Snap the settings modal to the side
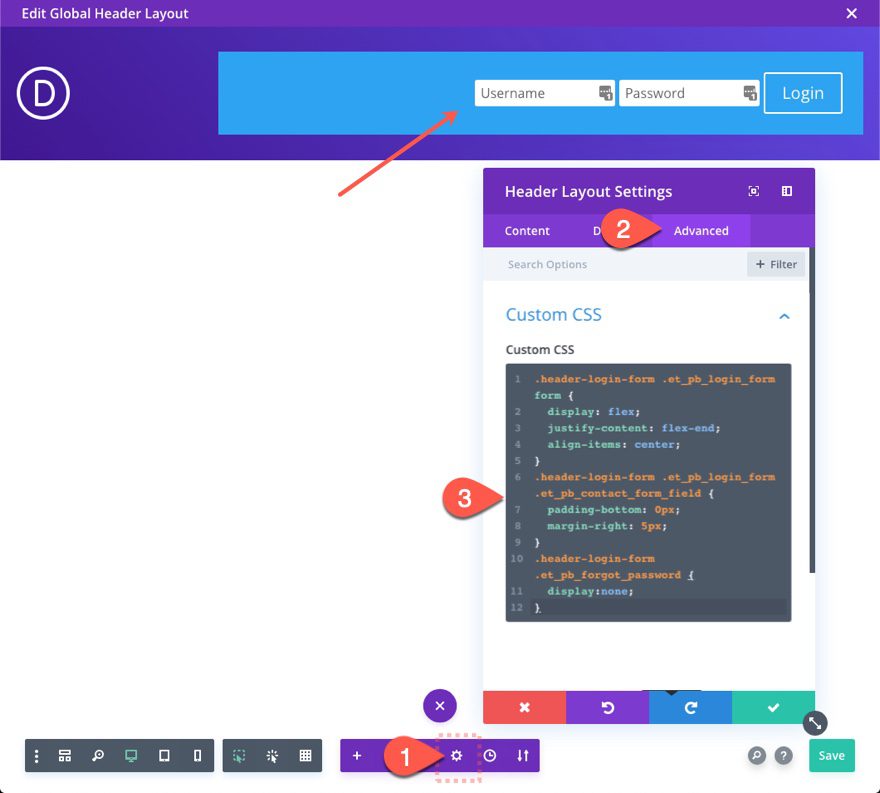Viewport: 880px width, 793px height. 786,191
